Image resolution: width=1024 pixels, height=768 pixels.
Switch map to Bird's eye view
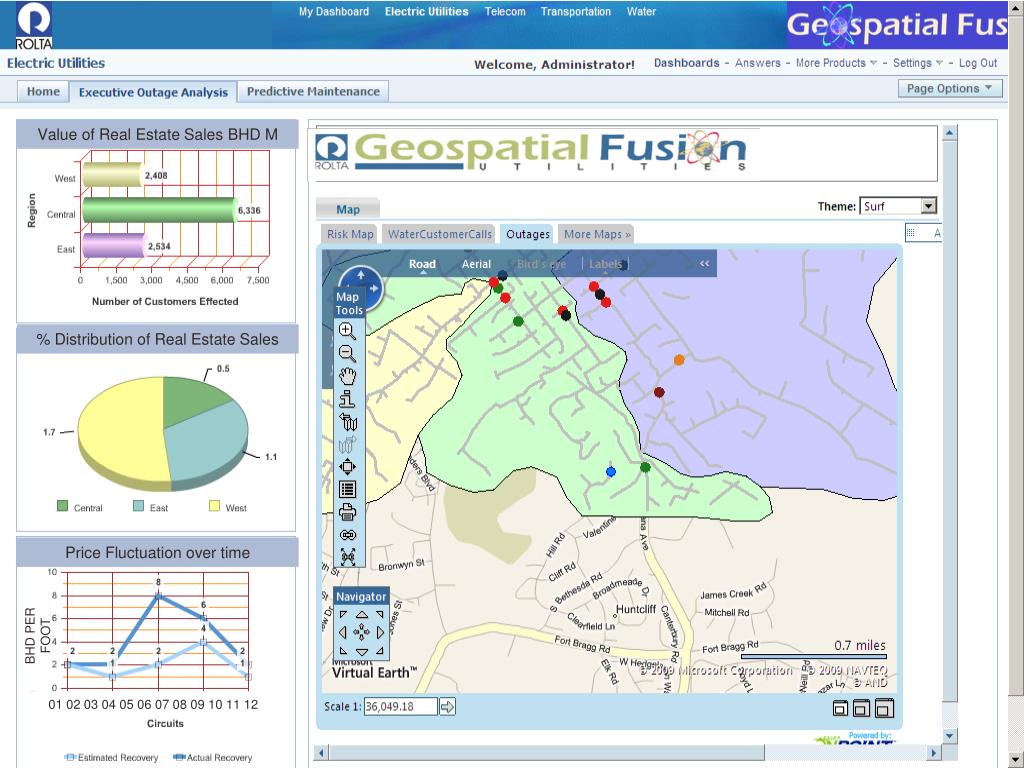click(x=541, y=264)
